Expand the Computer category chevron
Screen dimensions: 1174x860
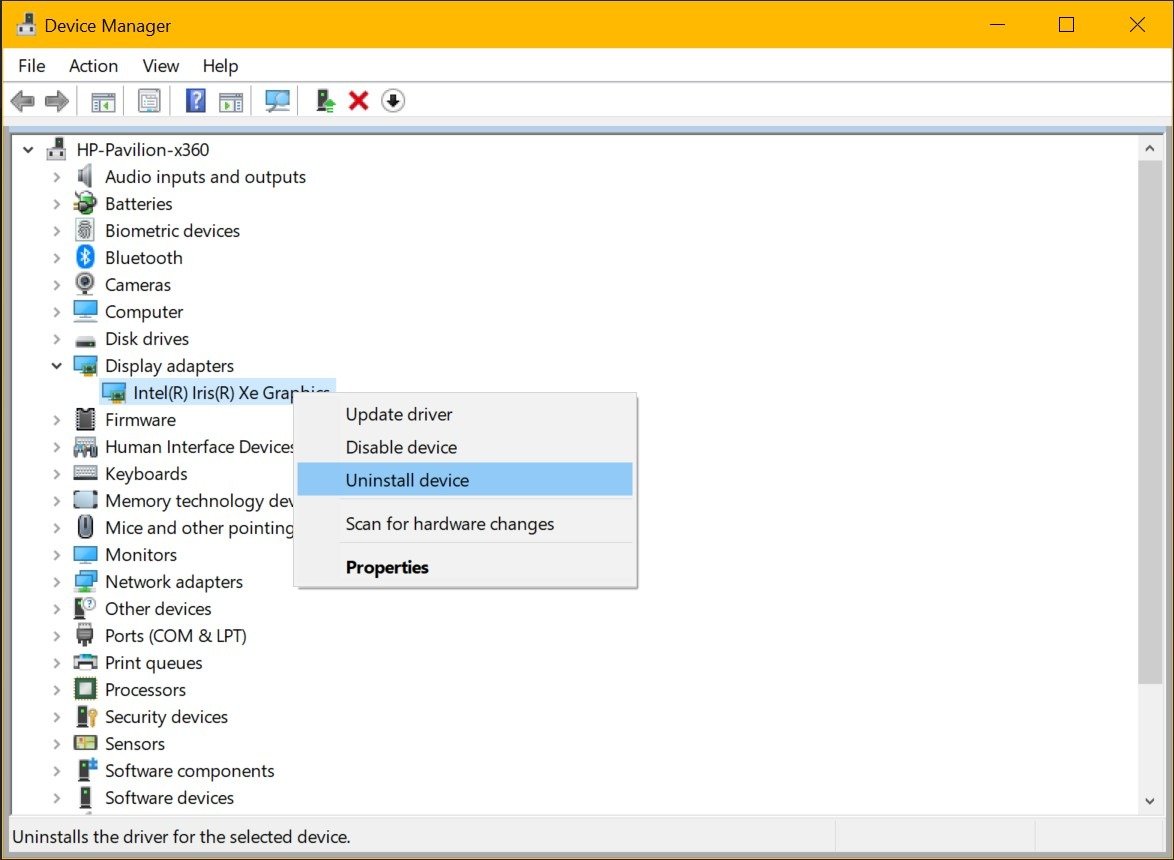click(x=56, y=312)
